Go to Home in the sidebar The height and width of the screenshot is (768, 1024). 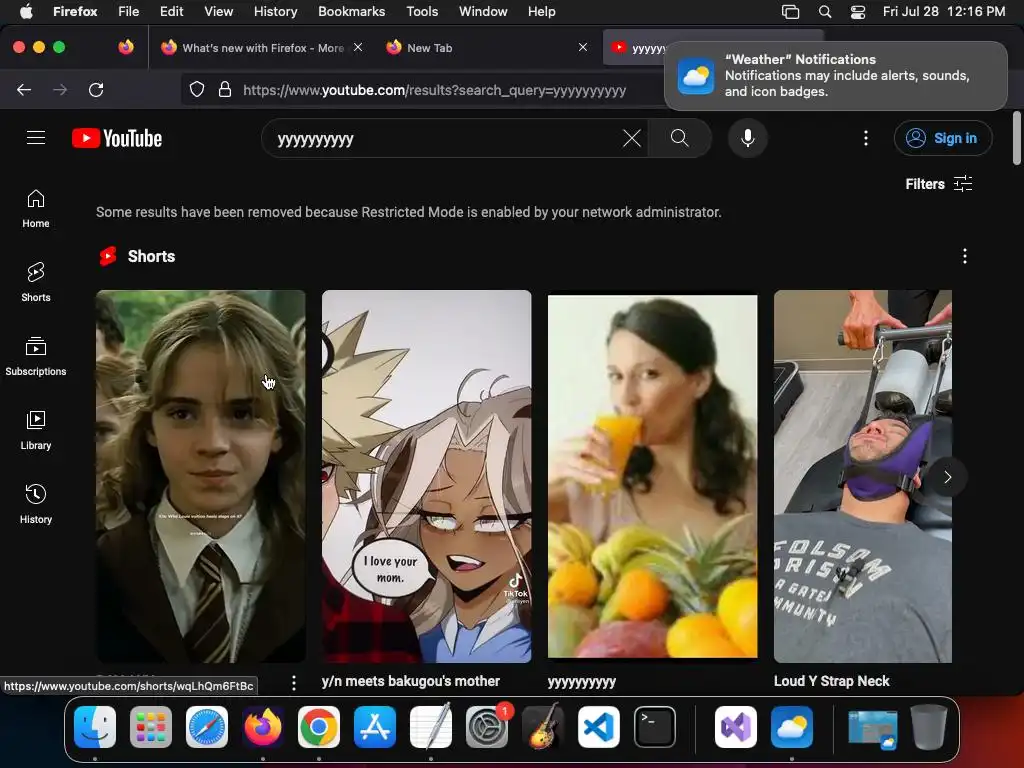coord(36,209)
